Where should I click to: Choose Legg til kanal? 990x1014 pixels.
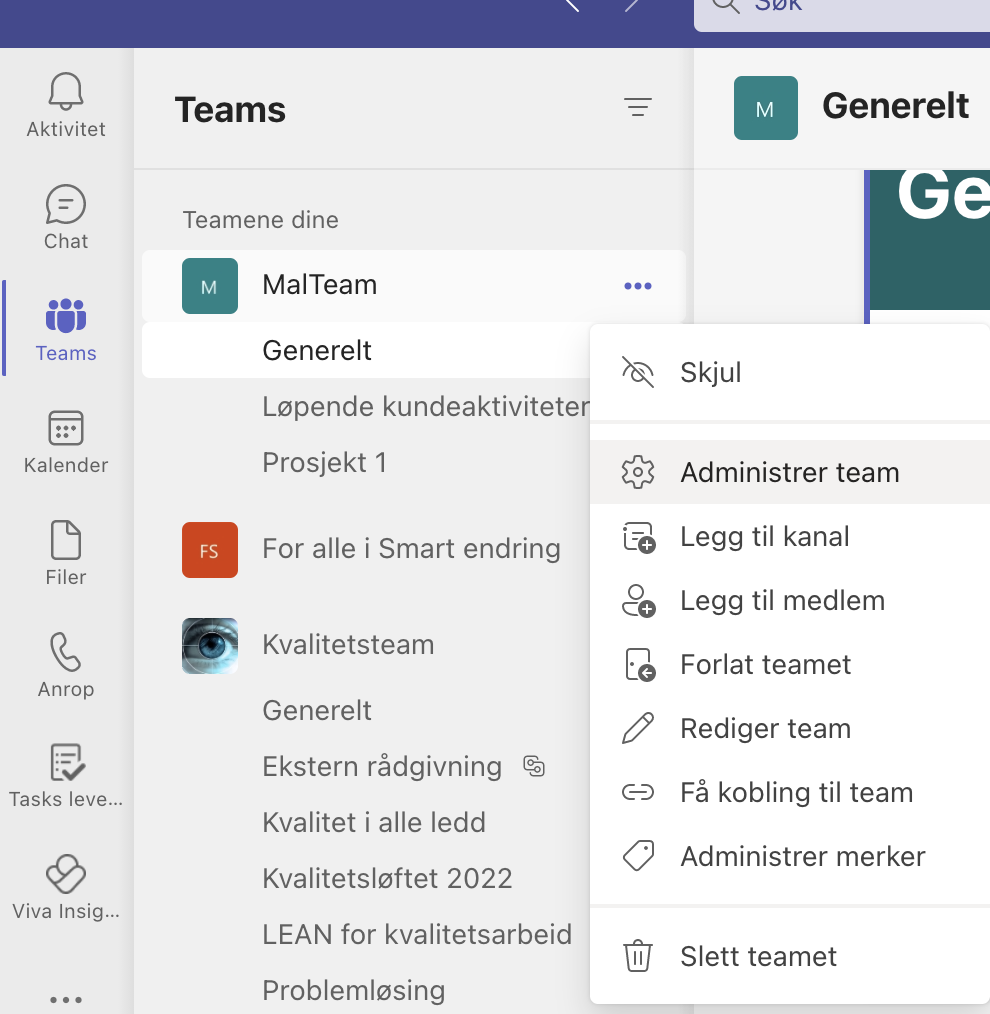pyautogui.click(x=790, y=537)
